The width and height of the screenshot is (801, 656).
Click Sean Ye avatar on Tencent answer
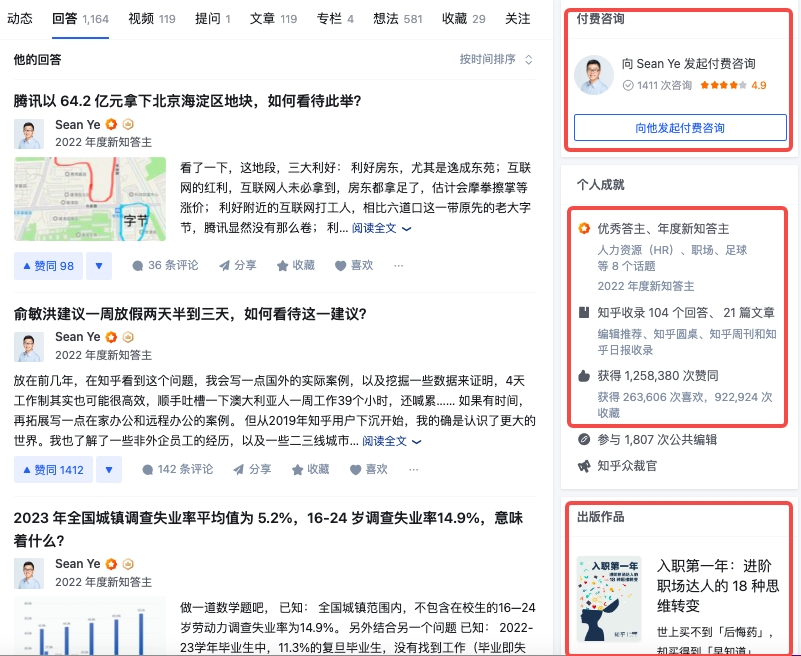[29, 134]
